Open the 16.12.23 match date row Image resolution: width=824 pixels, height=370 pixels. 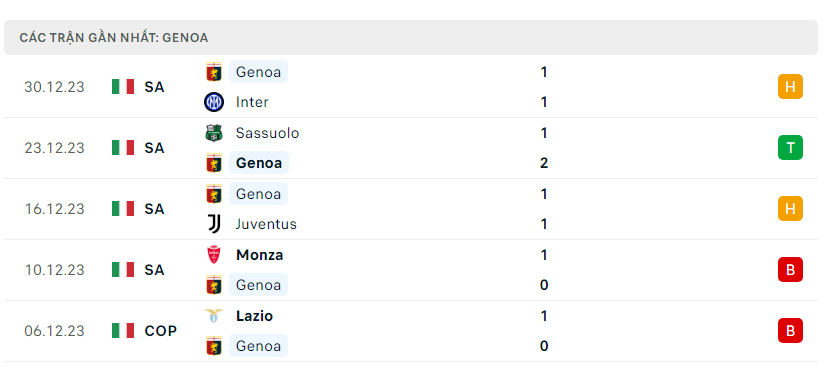(412, 209)
